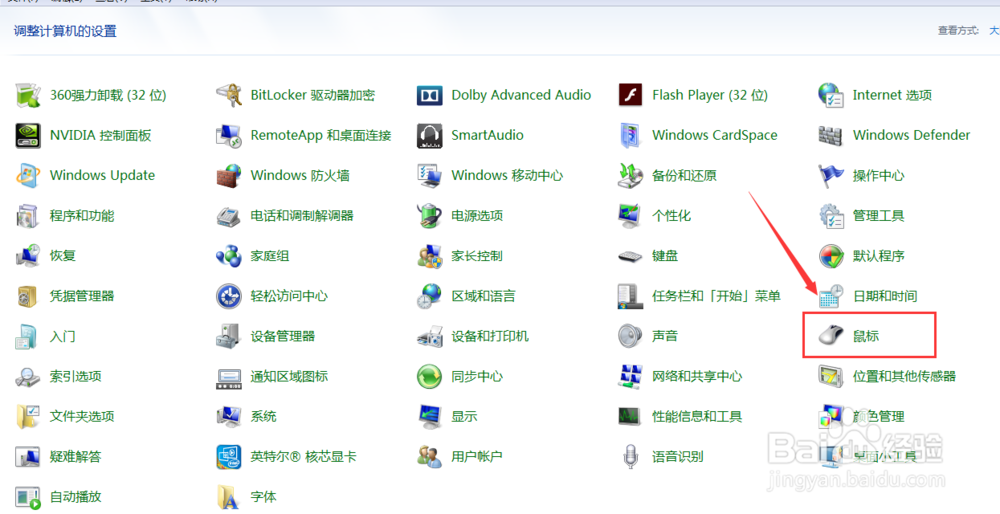Open the 索引选项 link
Viewport: 1000px width, 514px height.
pyautogui.click(x=75, y=376)
